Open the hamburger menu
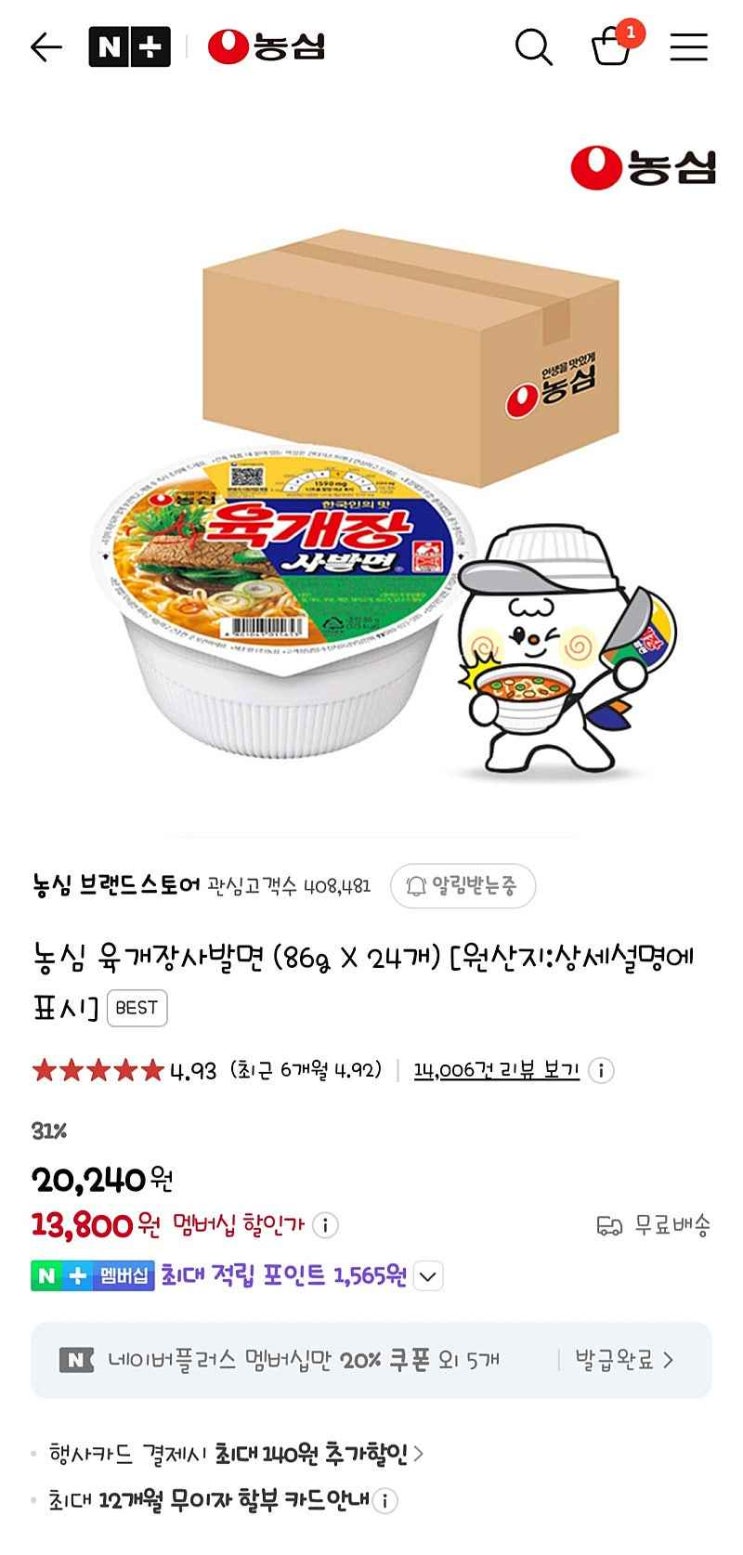This screenshot has width=743, height=1555. click(689, 47)
